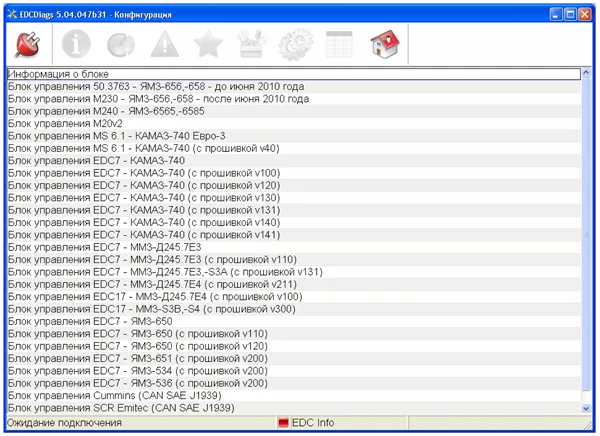Open the table grid toolbar icon

tap(339, 44)
